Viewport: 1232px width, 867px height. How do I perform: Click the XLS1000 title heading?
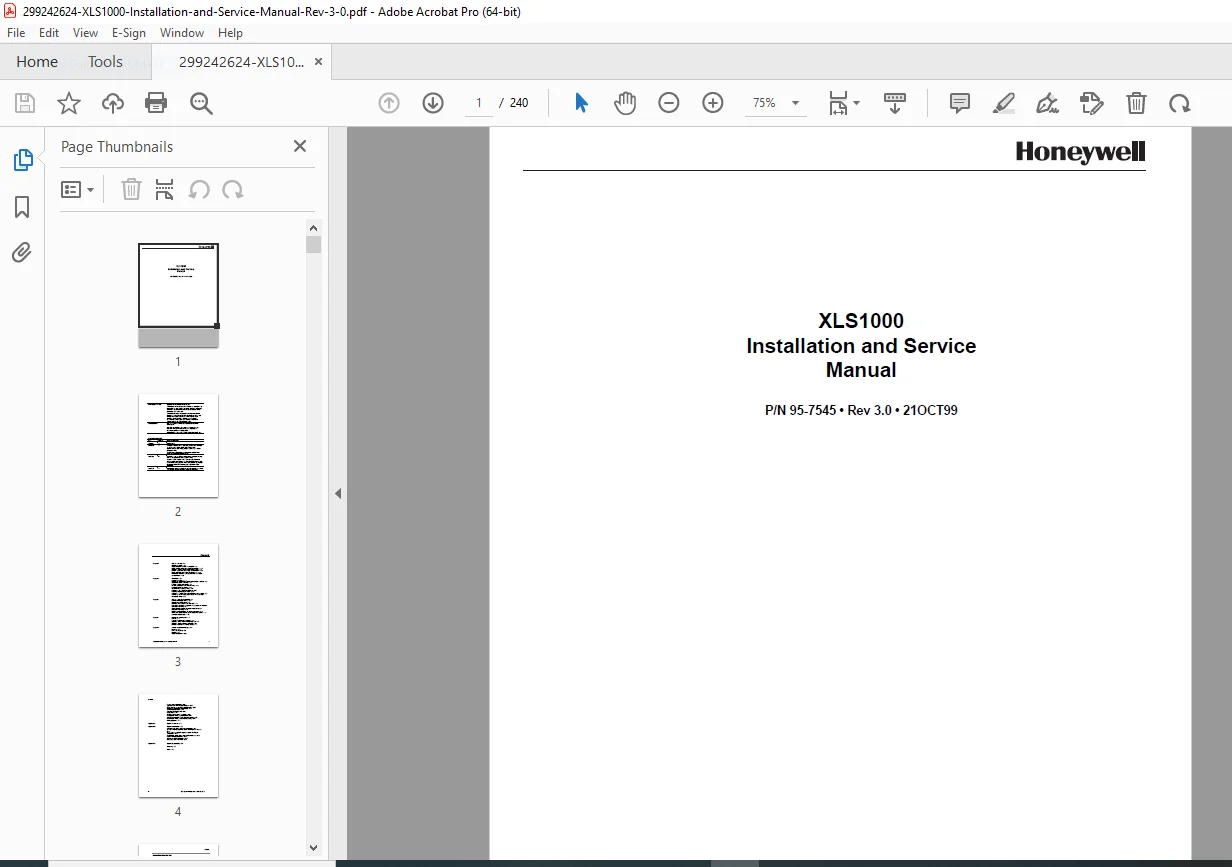point(861,321)
